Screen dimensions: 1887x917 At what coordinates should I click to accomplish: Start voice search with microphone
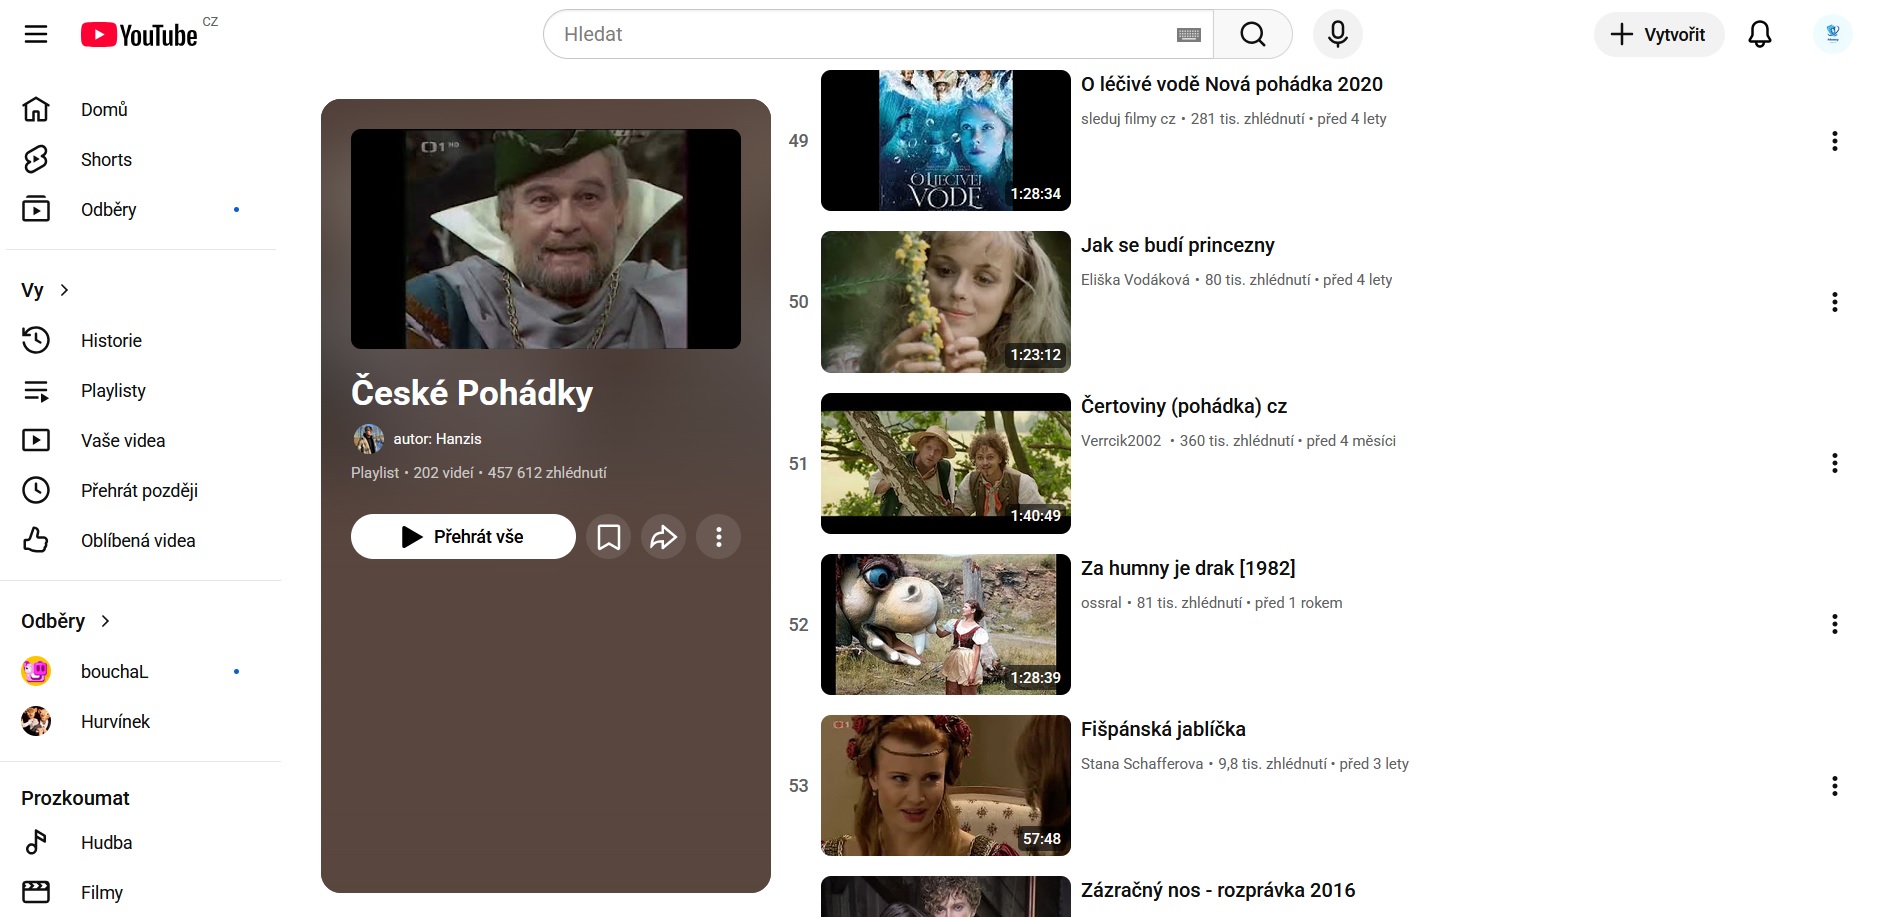1337,35
